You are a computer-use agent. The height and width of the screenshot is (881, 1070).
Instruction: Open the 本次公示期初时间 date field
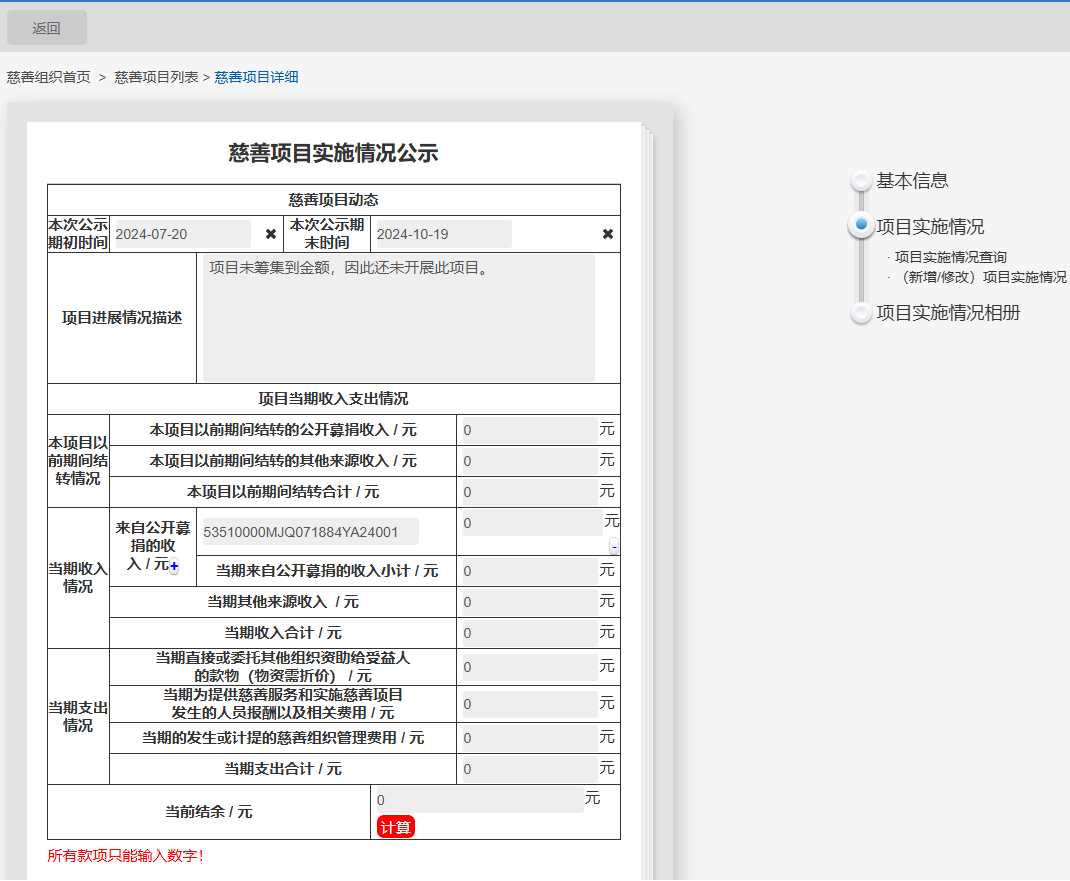tap(181, 234)
